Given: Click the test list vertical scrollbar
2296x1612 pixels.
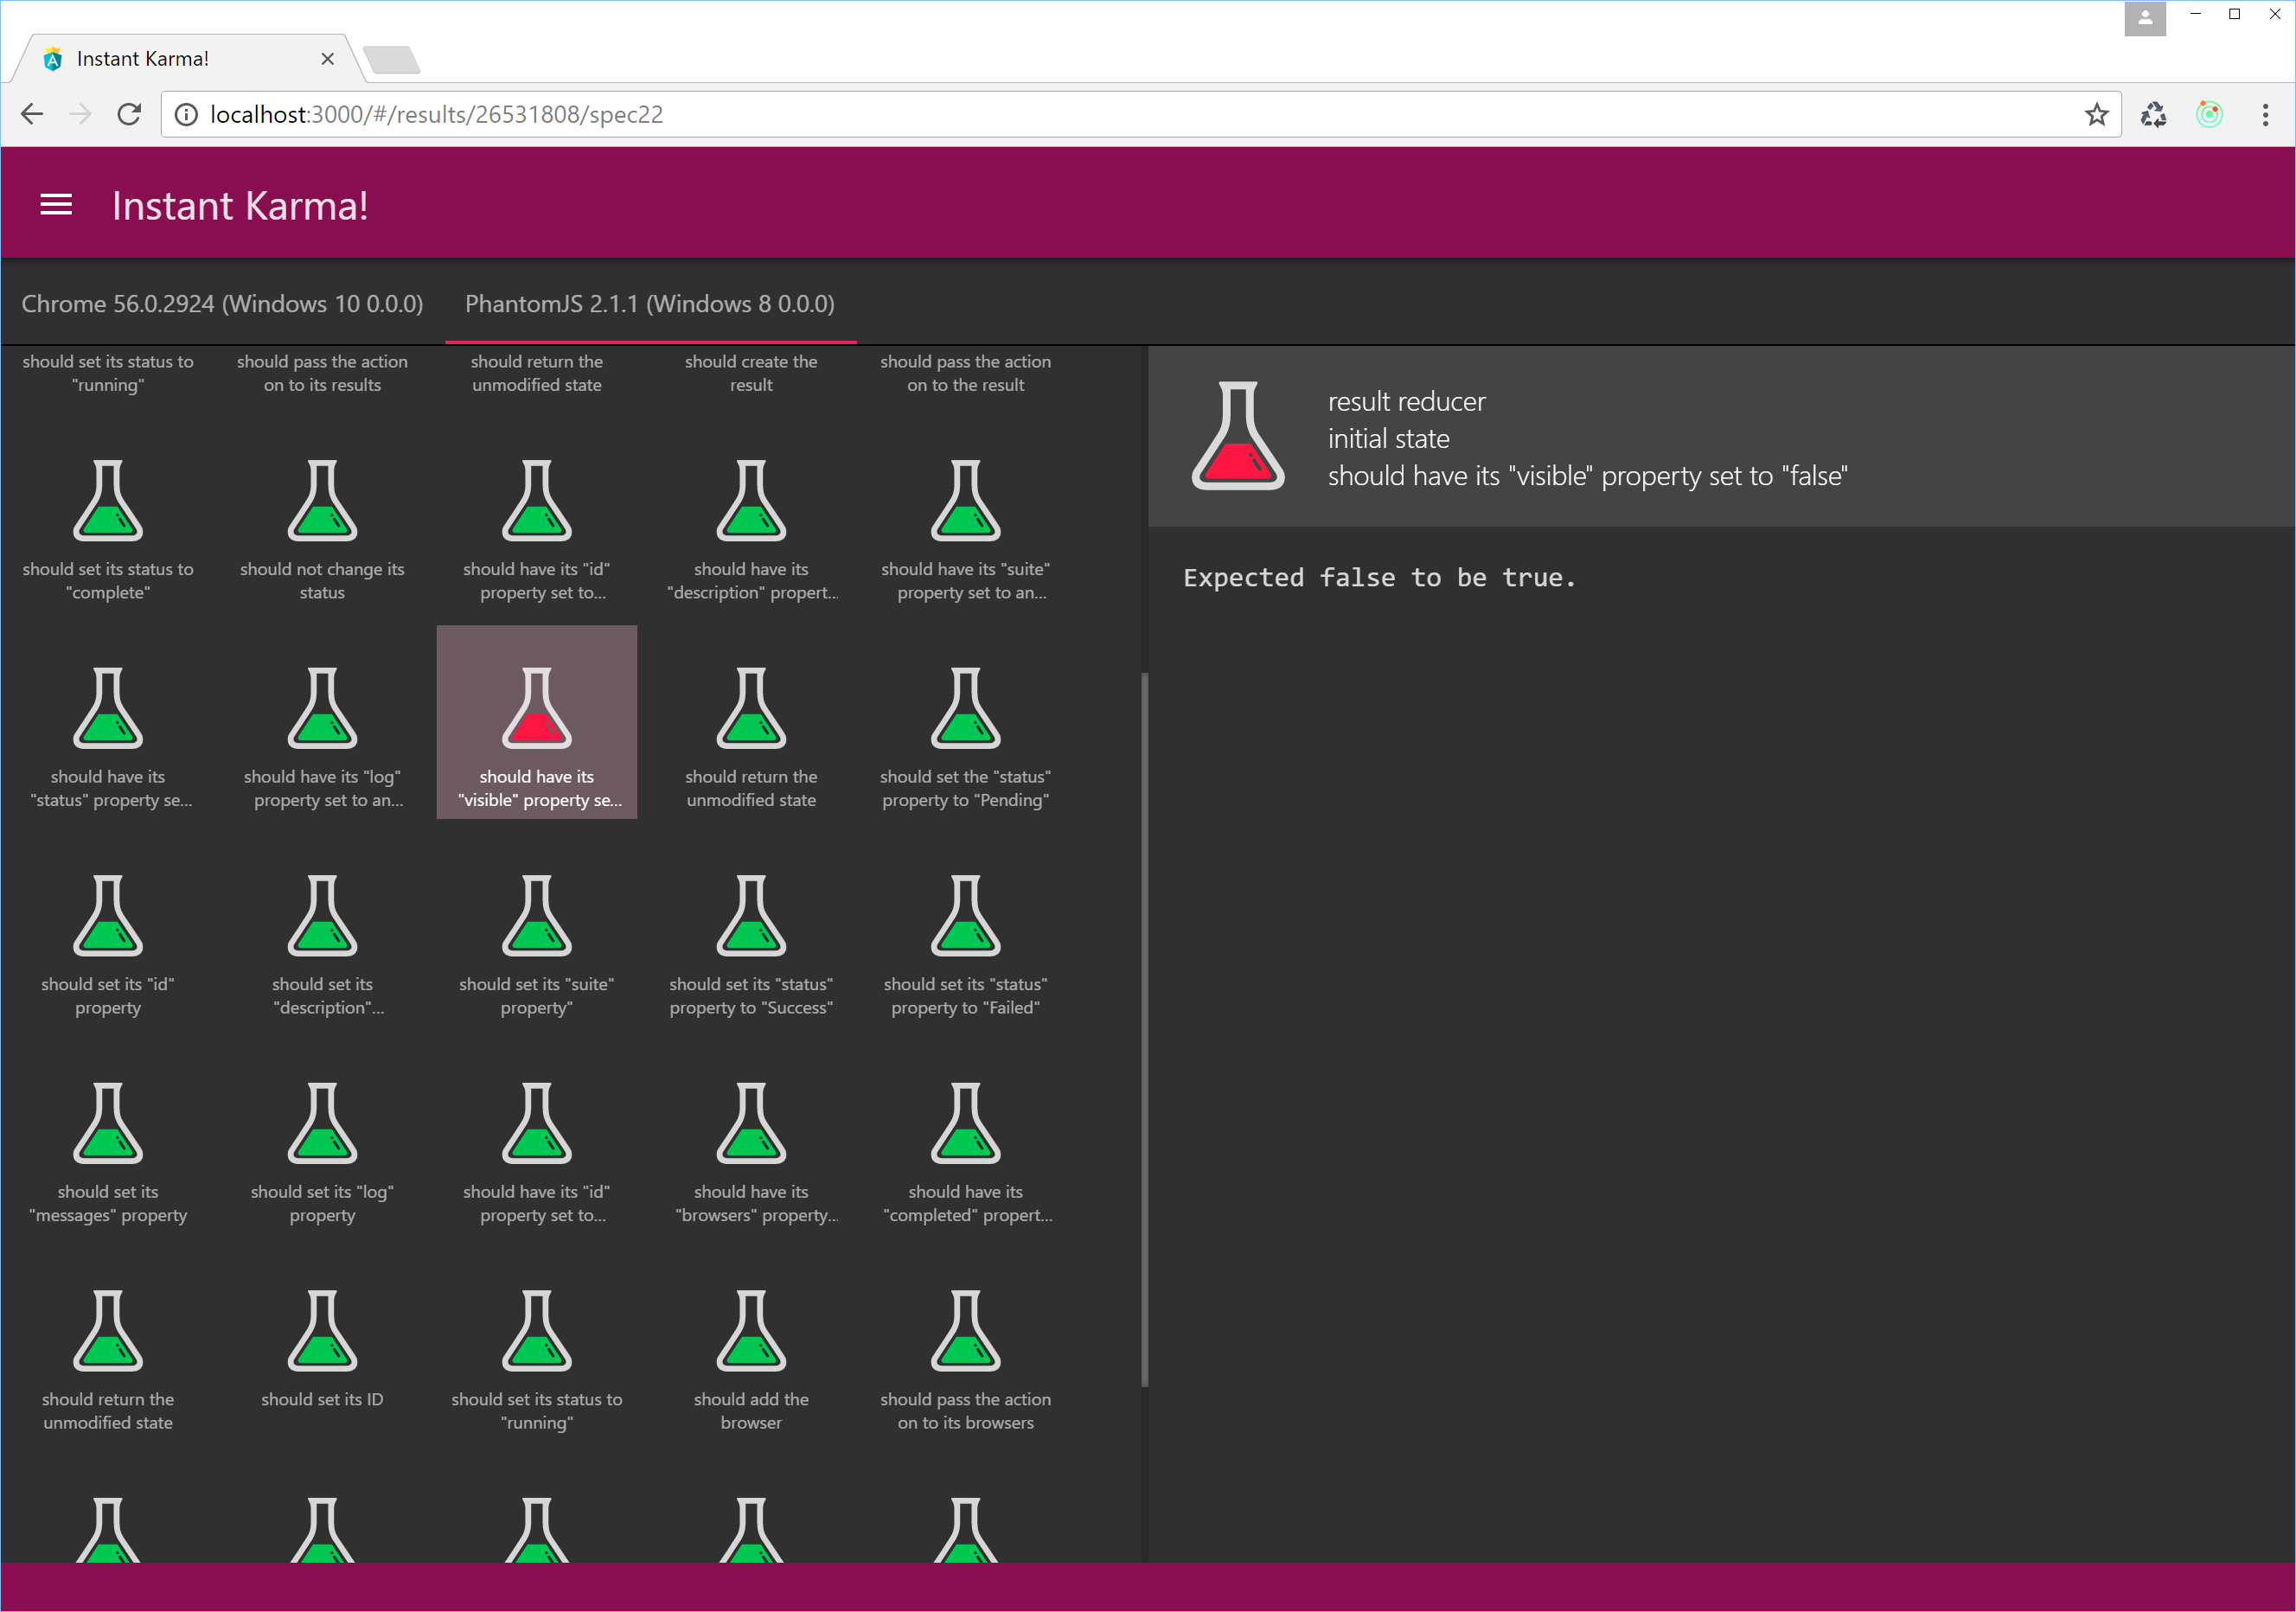Looking at the screenshot, I should click(1144, 1028).
